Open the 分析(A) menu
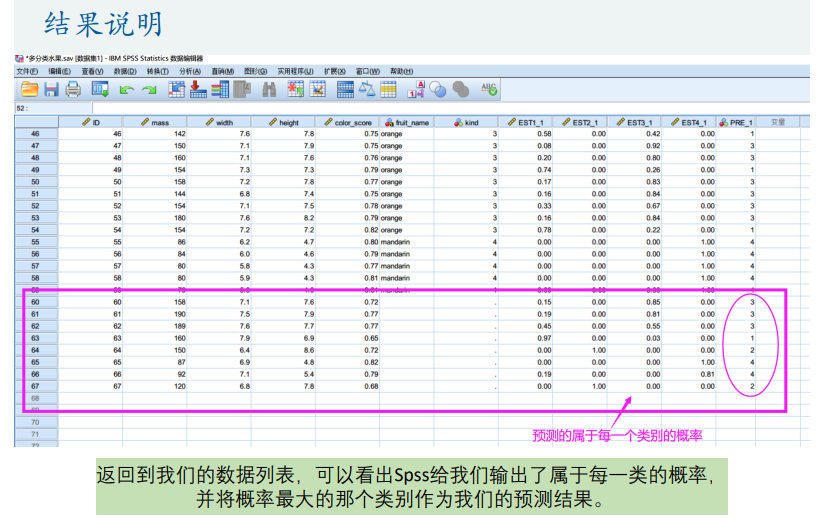This screenshot has height=518, width=826. click(189, 71)
